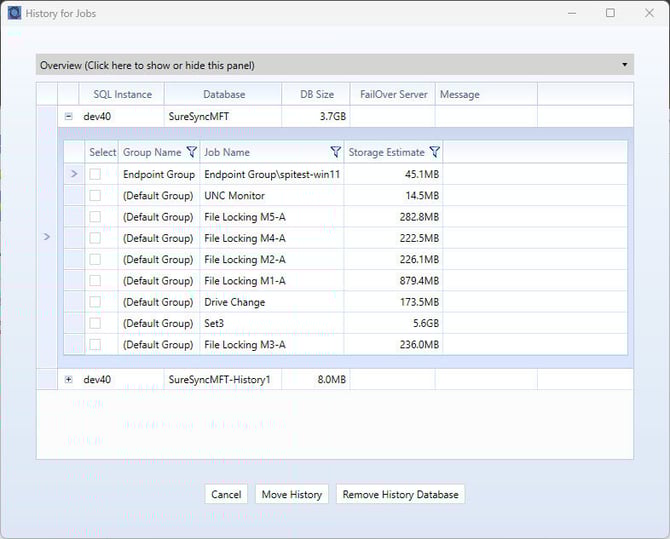Collapse the SureSyncMFT database row
The height and width of the screenshot is (539, 670).
[x=68, y=116]
